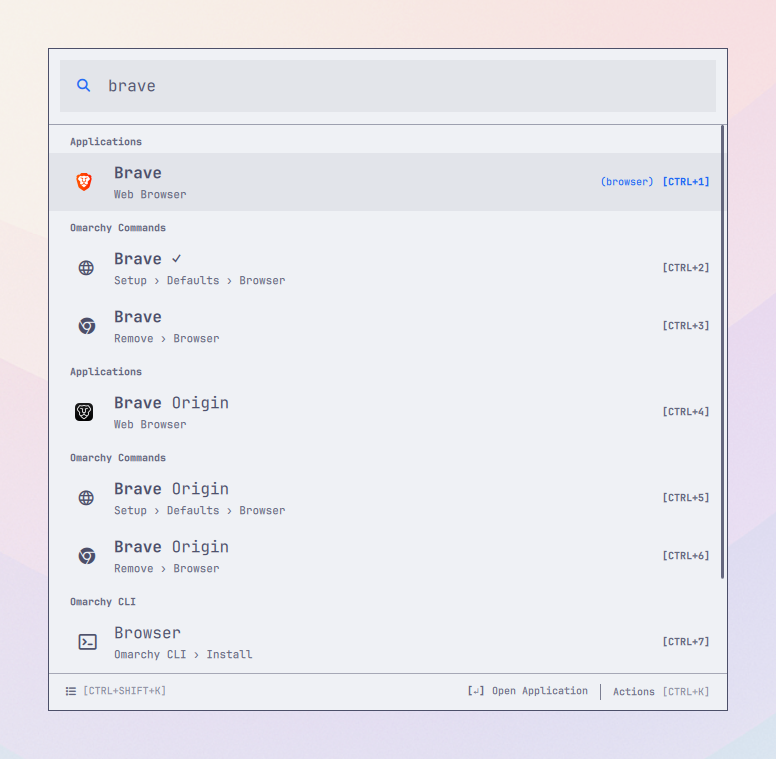Click the results list scrollbar
The width and height of the screenshot is (776, 759).
(x=723, y=352)
